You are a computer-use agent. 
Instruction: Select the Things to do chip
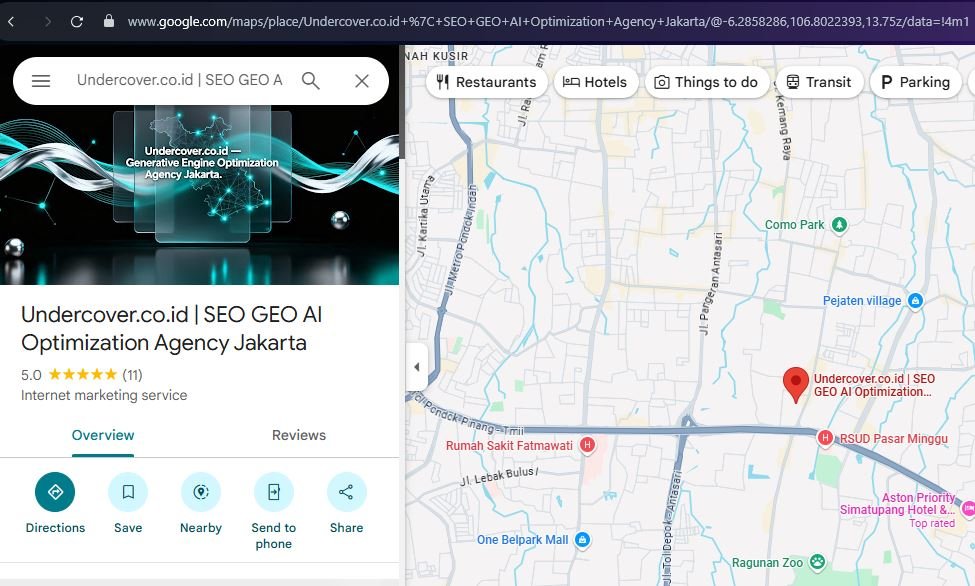(x=706, y=82)
